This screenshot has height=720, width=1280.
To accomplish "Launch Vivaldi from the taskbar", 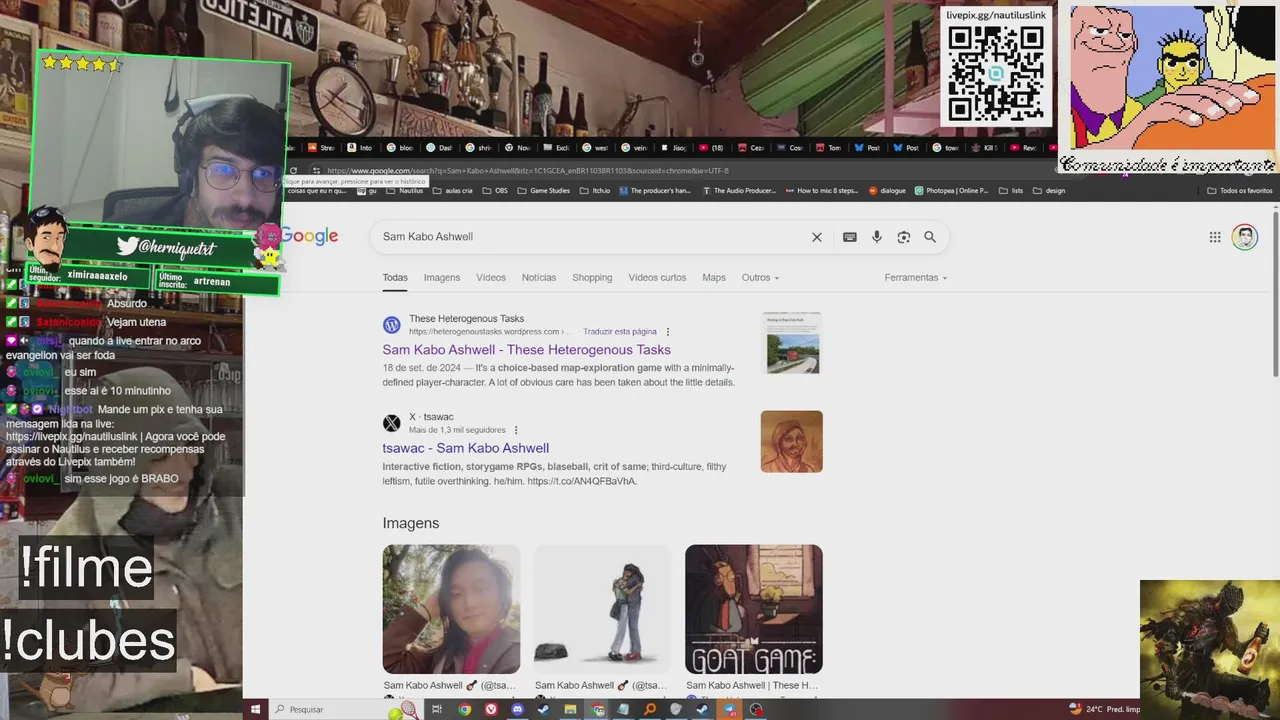I will [x=491, y=709].
